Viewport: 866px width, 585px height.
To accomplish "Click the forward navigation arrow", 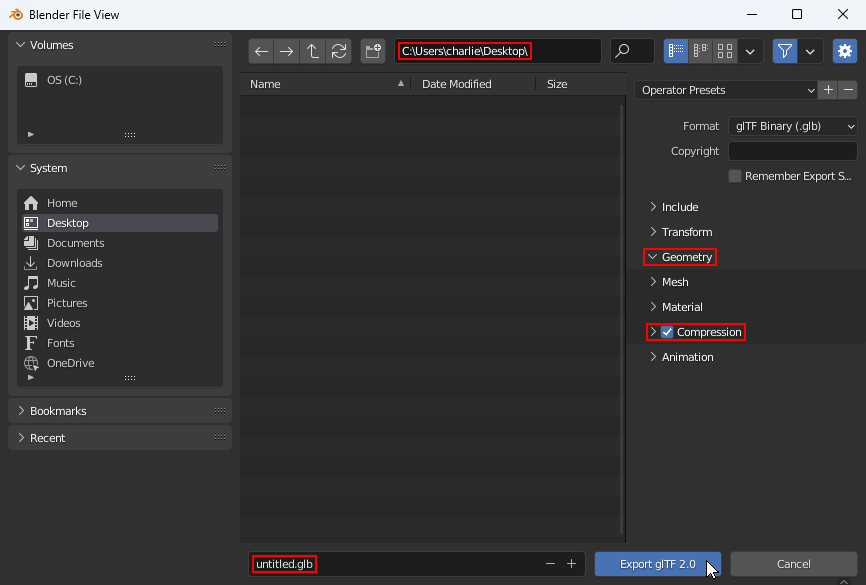I will click(x=287, y=51).
